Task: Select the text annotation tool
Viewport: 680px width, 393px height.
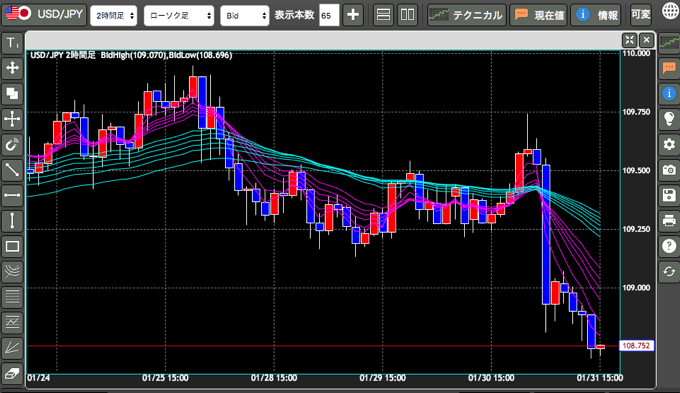Action: click(12, 43)
